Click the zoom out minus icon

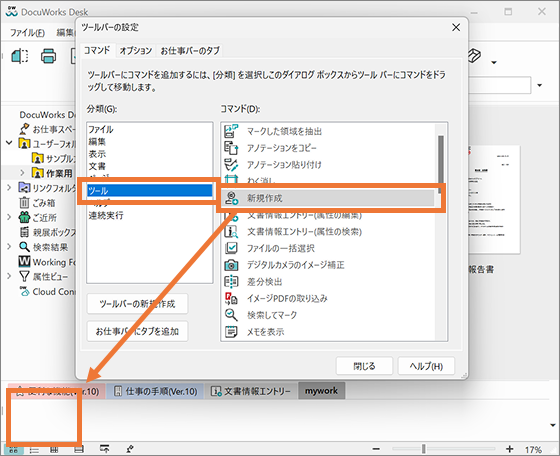(376, 449)
